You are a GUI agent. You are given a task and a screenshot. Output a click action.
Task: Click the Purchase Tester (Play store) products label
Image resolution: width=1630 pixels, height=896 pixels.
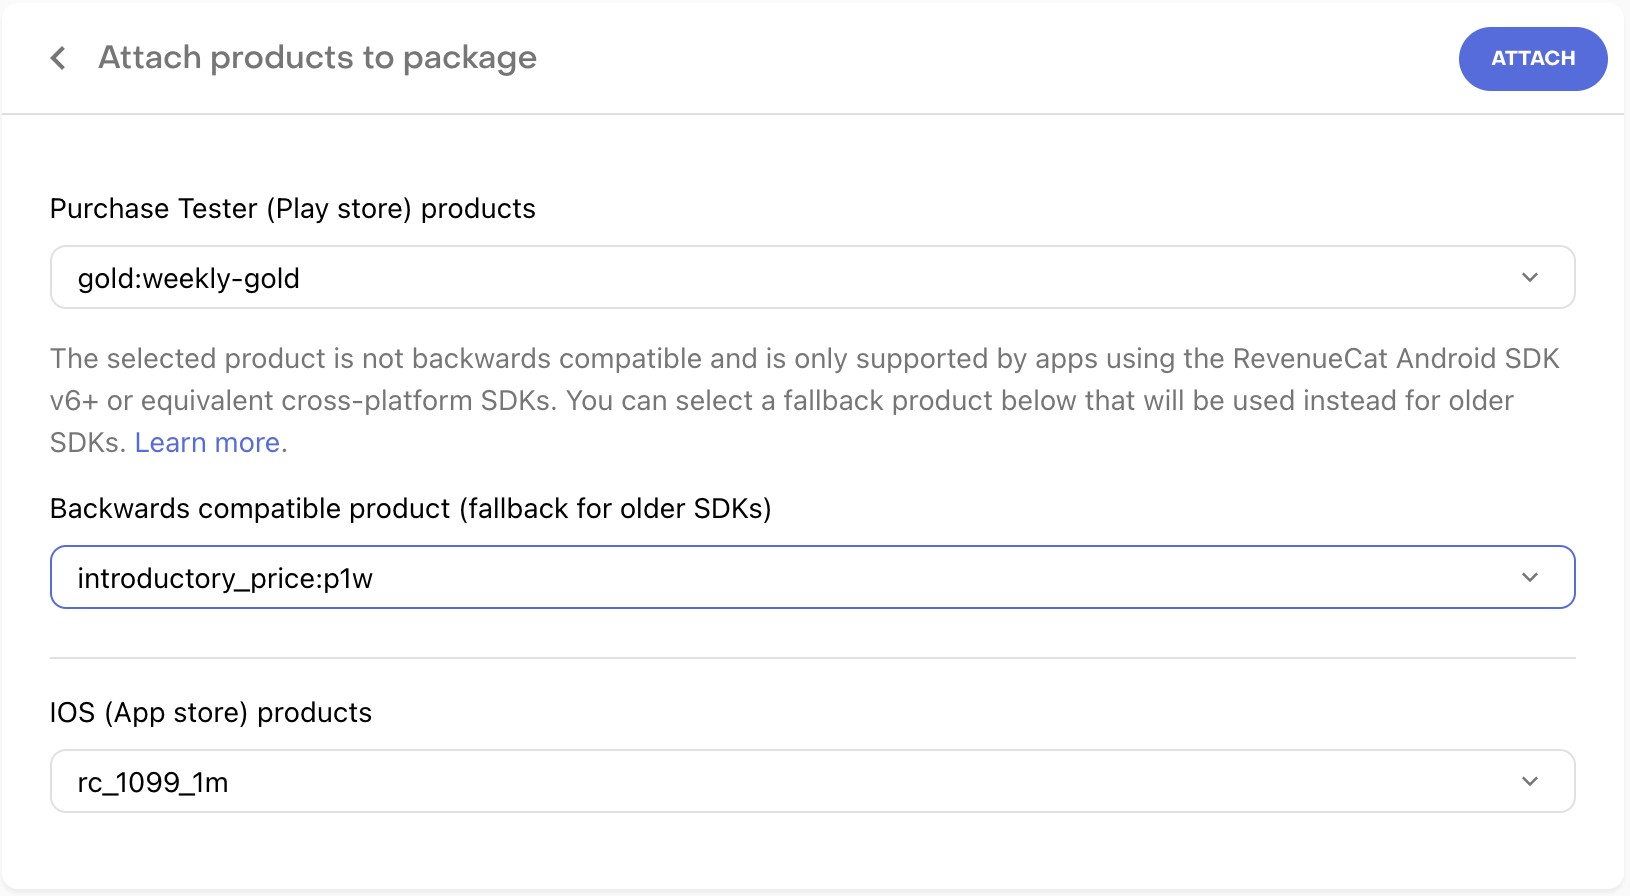(x=292, y=208)
